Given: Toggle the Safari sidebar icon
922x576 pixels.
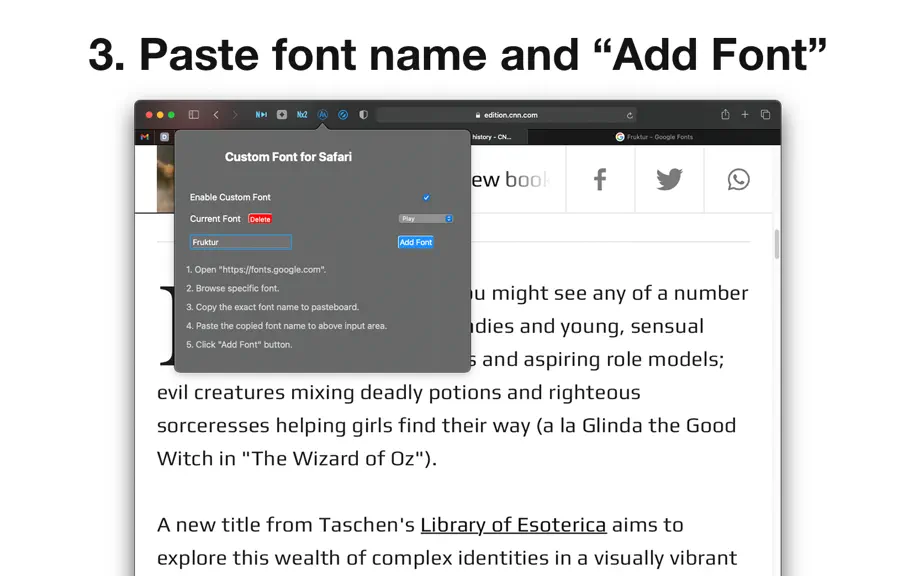Looking at the screenshot, I should (x=193, y=115).
